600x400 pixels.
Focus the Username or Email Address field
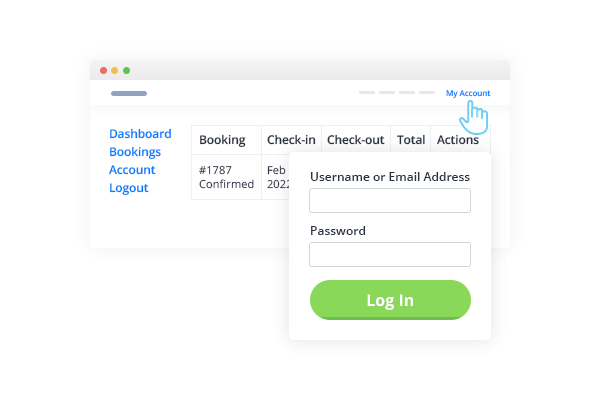390,200
